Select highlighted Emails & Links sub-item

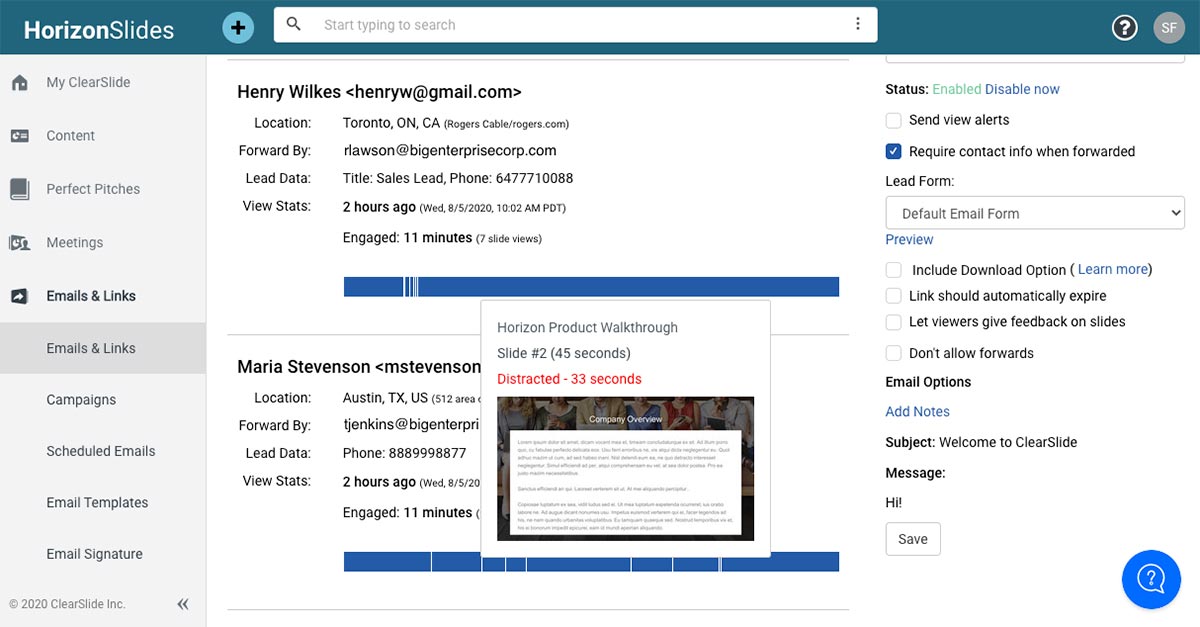click(x=103, y=348)
